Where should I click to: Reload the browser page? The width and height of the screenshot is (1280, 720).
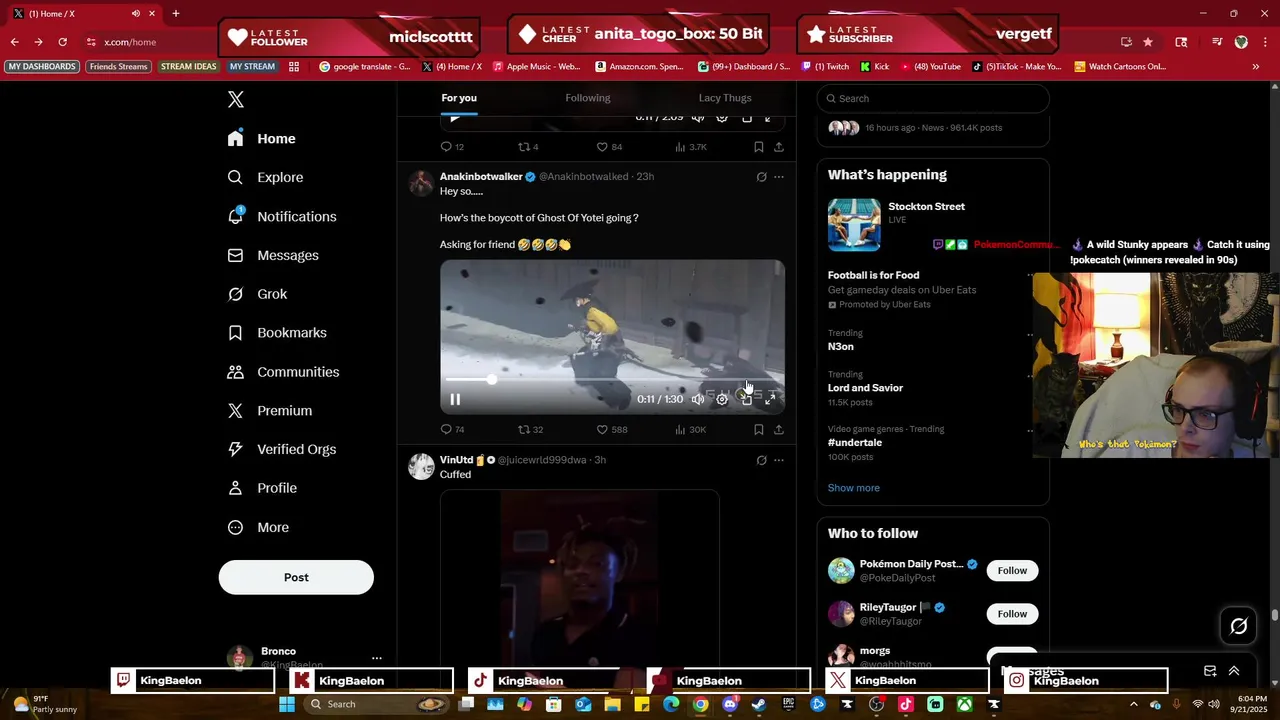click(x=62, y=42)
